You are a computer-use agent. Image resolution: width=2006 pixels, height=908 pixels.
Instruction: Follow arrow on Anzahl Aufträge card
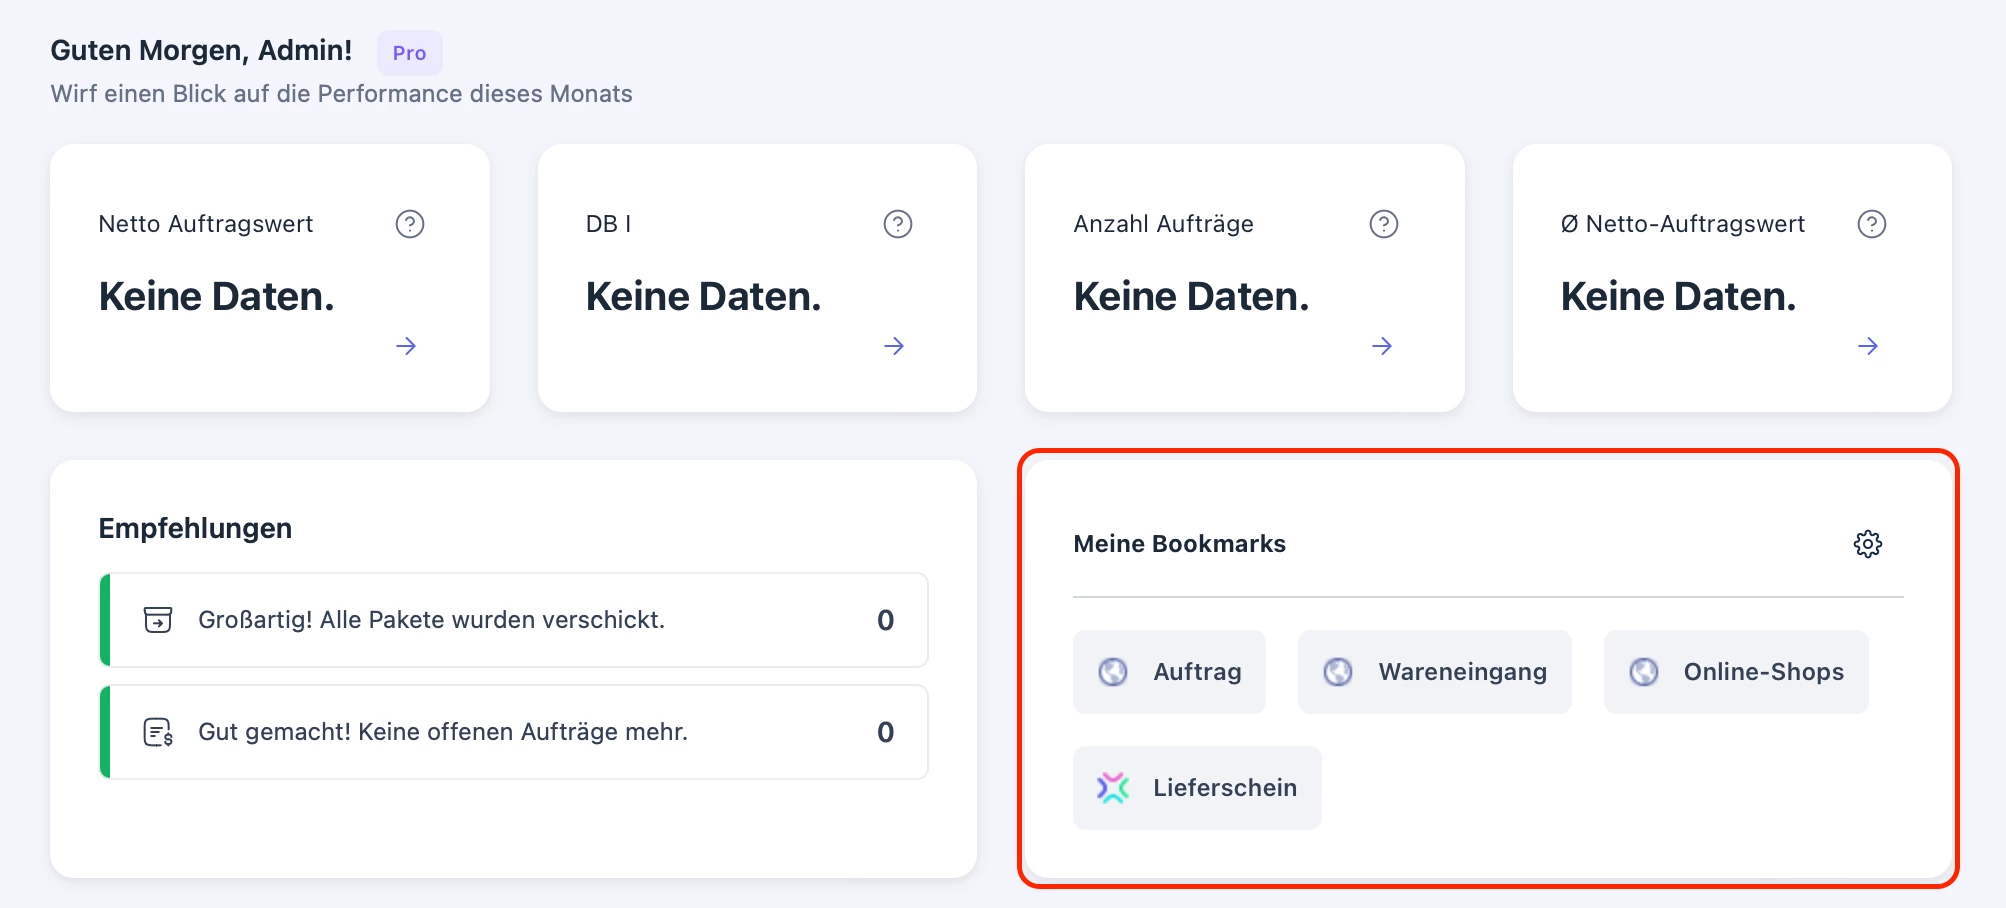(1382, 346)
